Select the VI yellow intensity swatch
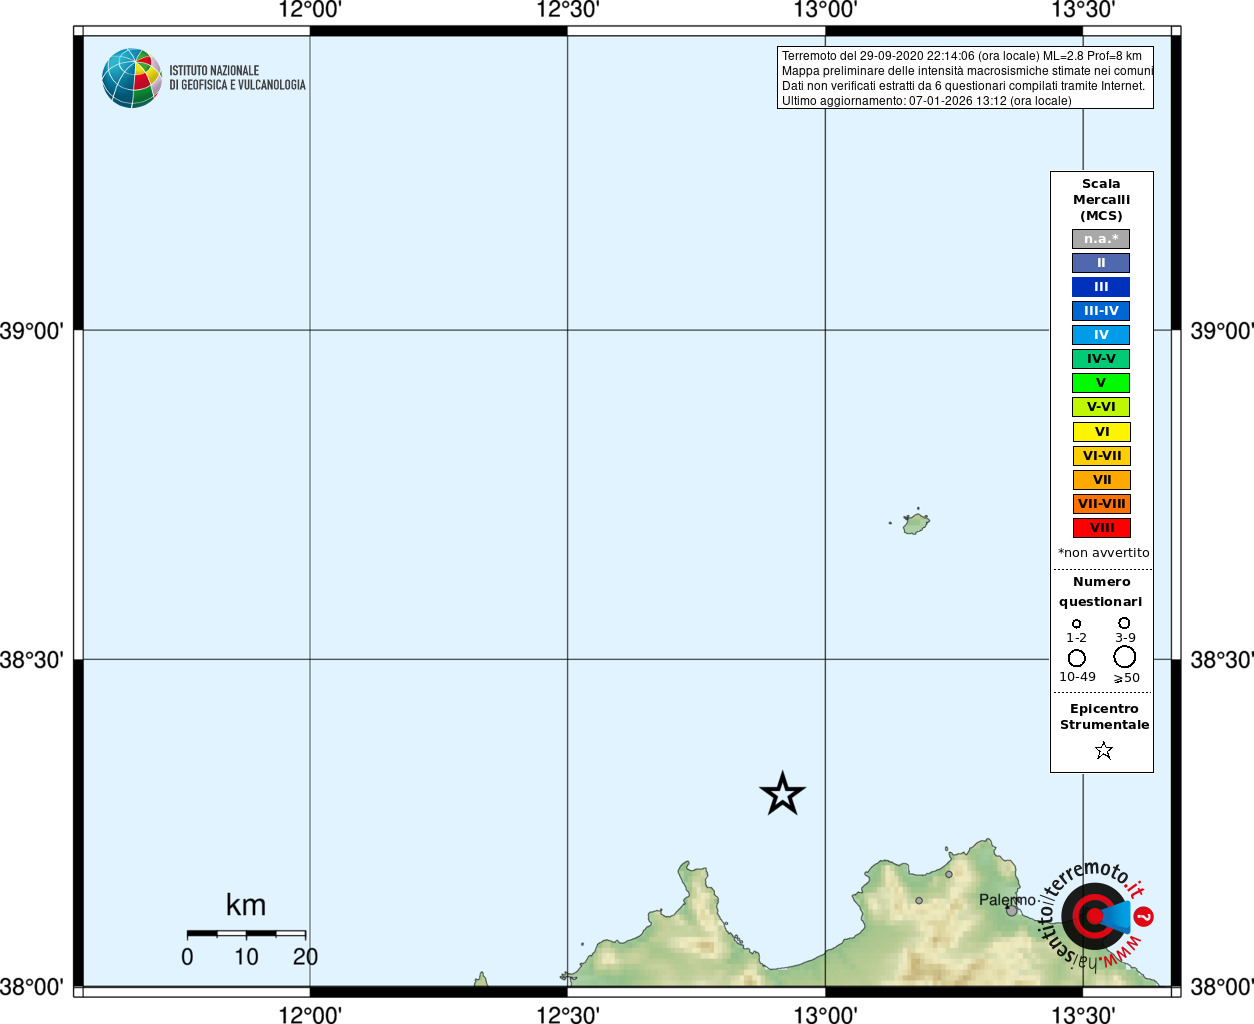Image resolution: width=1254 pixels, height=1024 pixels. point(1101,432)
